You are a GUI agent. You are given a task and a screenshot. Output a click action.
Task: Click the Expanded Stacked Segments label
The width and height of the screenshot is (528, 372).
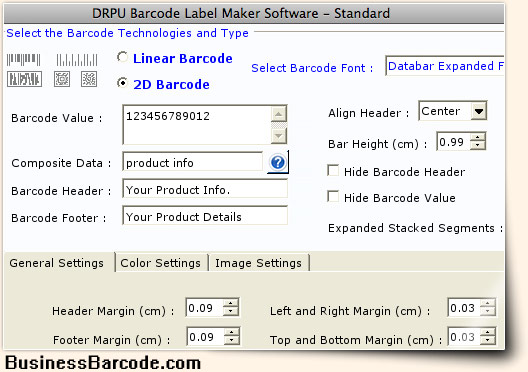[415, 228]
